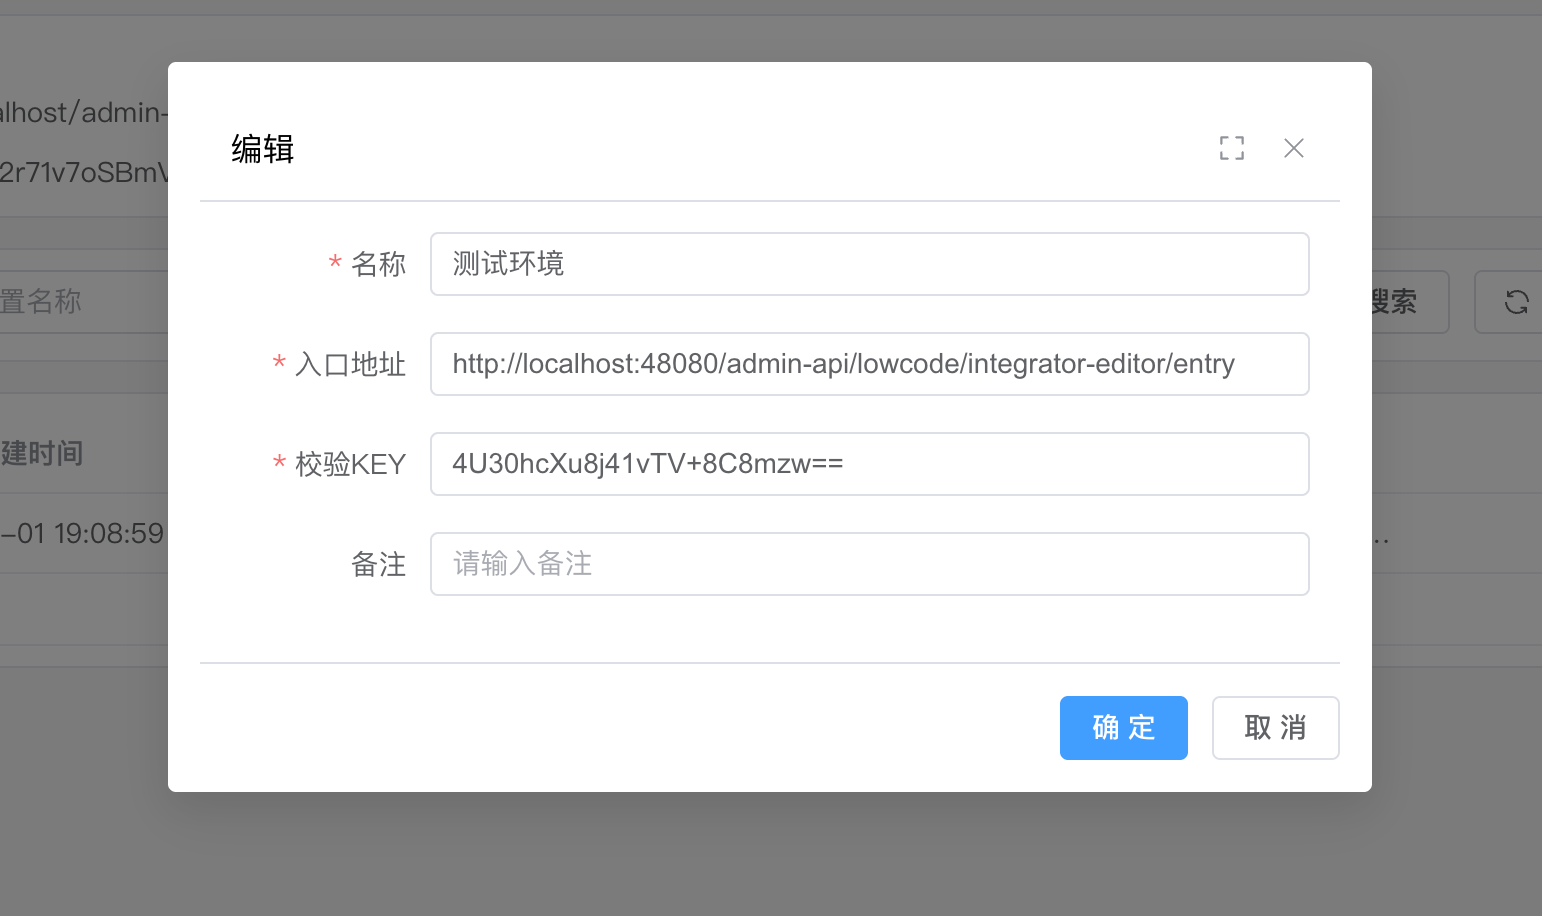Click the 校验KEY label text

coord(350,464)
